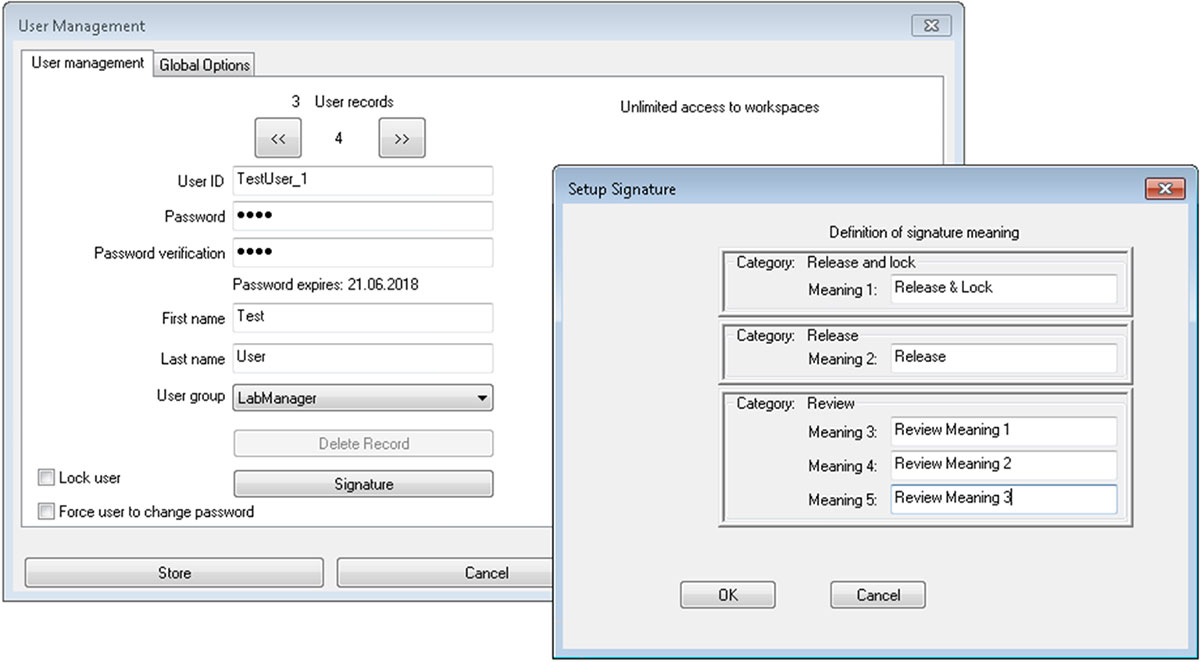Confirm Setup Signature with OK
Viewport: 1200px width, 662px height.
pos(727,595)
